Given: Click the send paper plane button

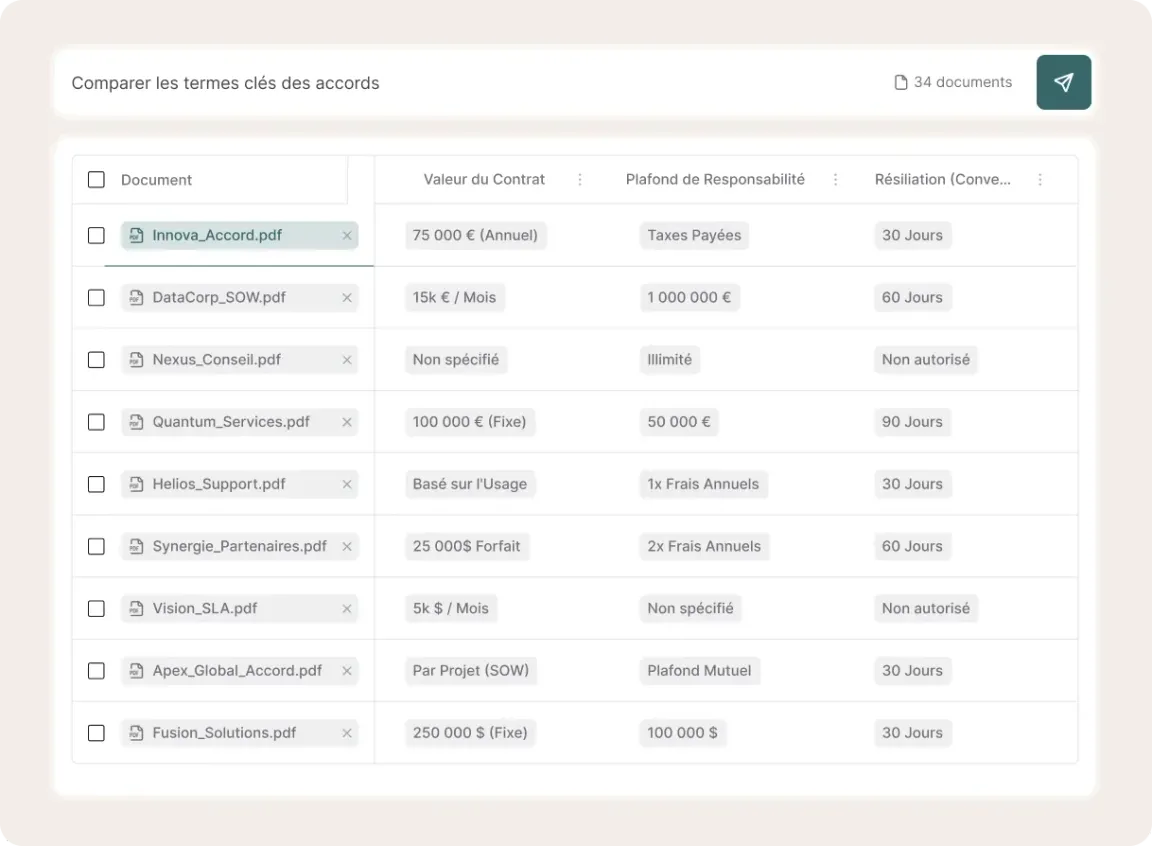Looking at the screenshot, I should [1063, 82].
